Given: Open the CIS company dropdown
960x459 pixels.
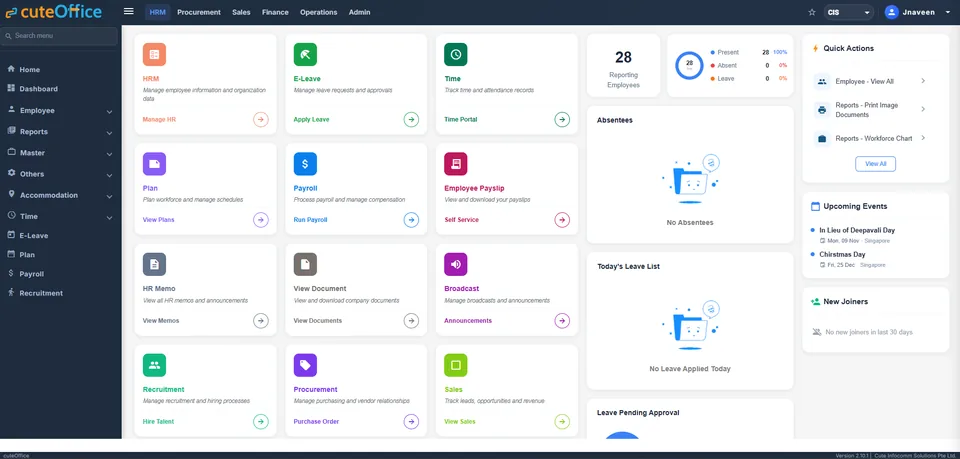Looking at the screenshot, I should click(x=848, y=12).
